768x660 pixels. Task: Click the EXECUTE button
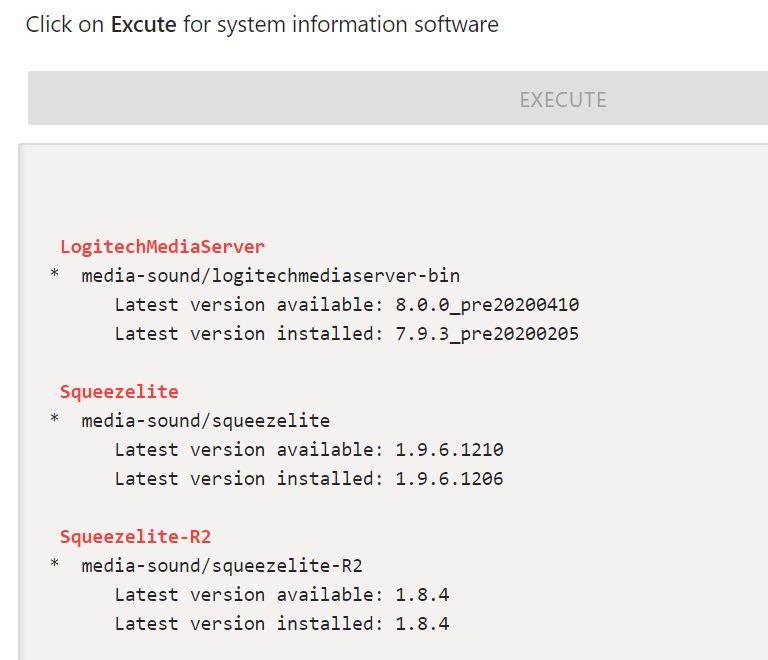[398, 98]
